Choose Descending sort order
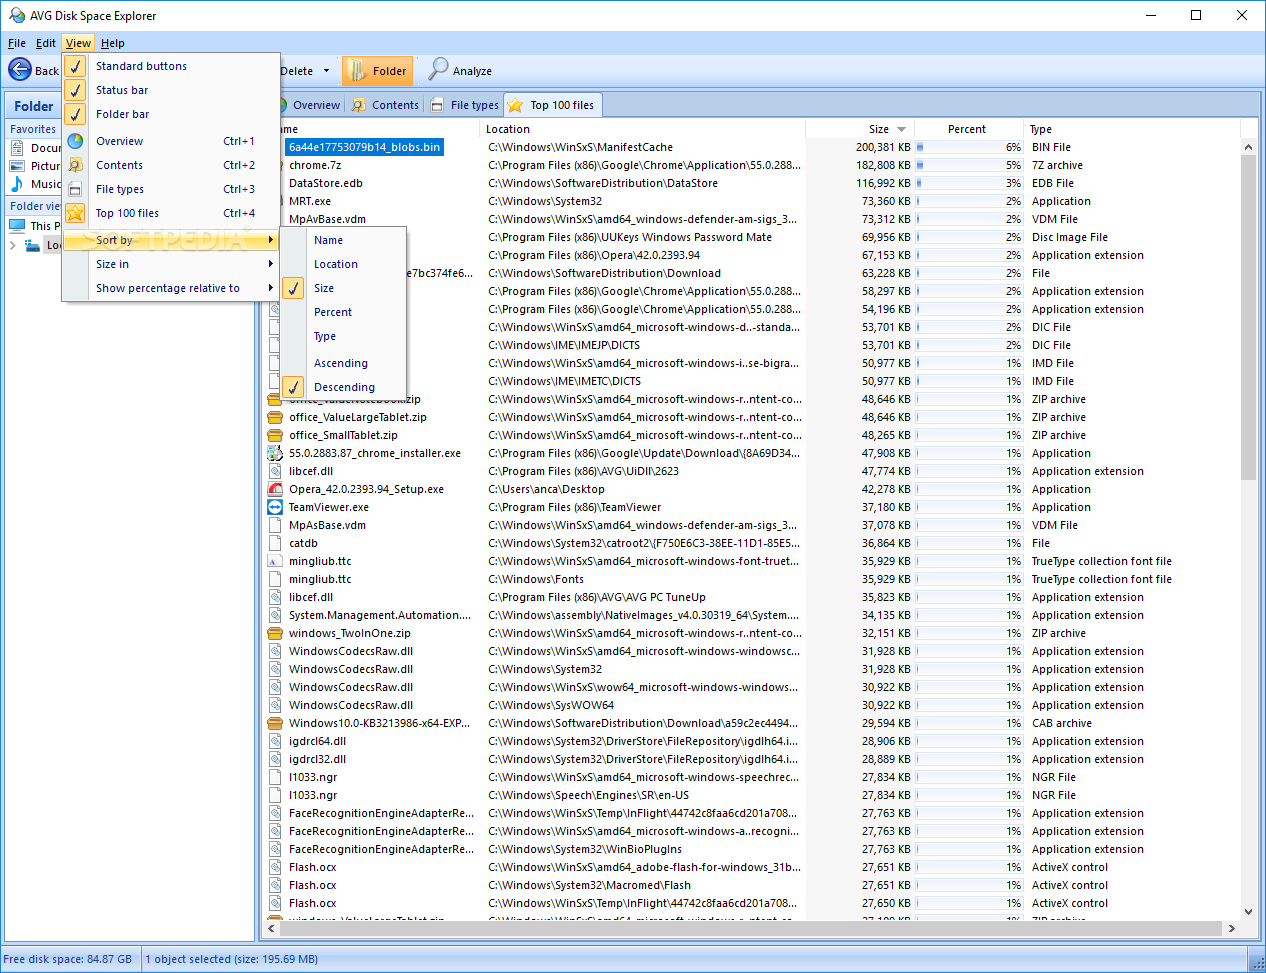 [343, 387]
